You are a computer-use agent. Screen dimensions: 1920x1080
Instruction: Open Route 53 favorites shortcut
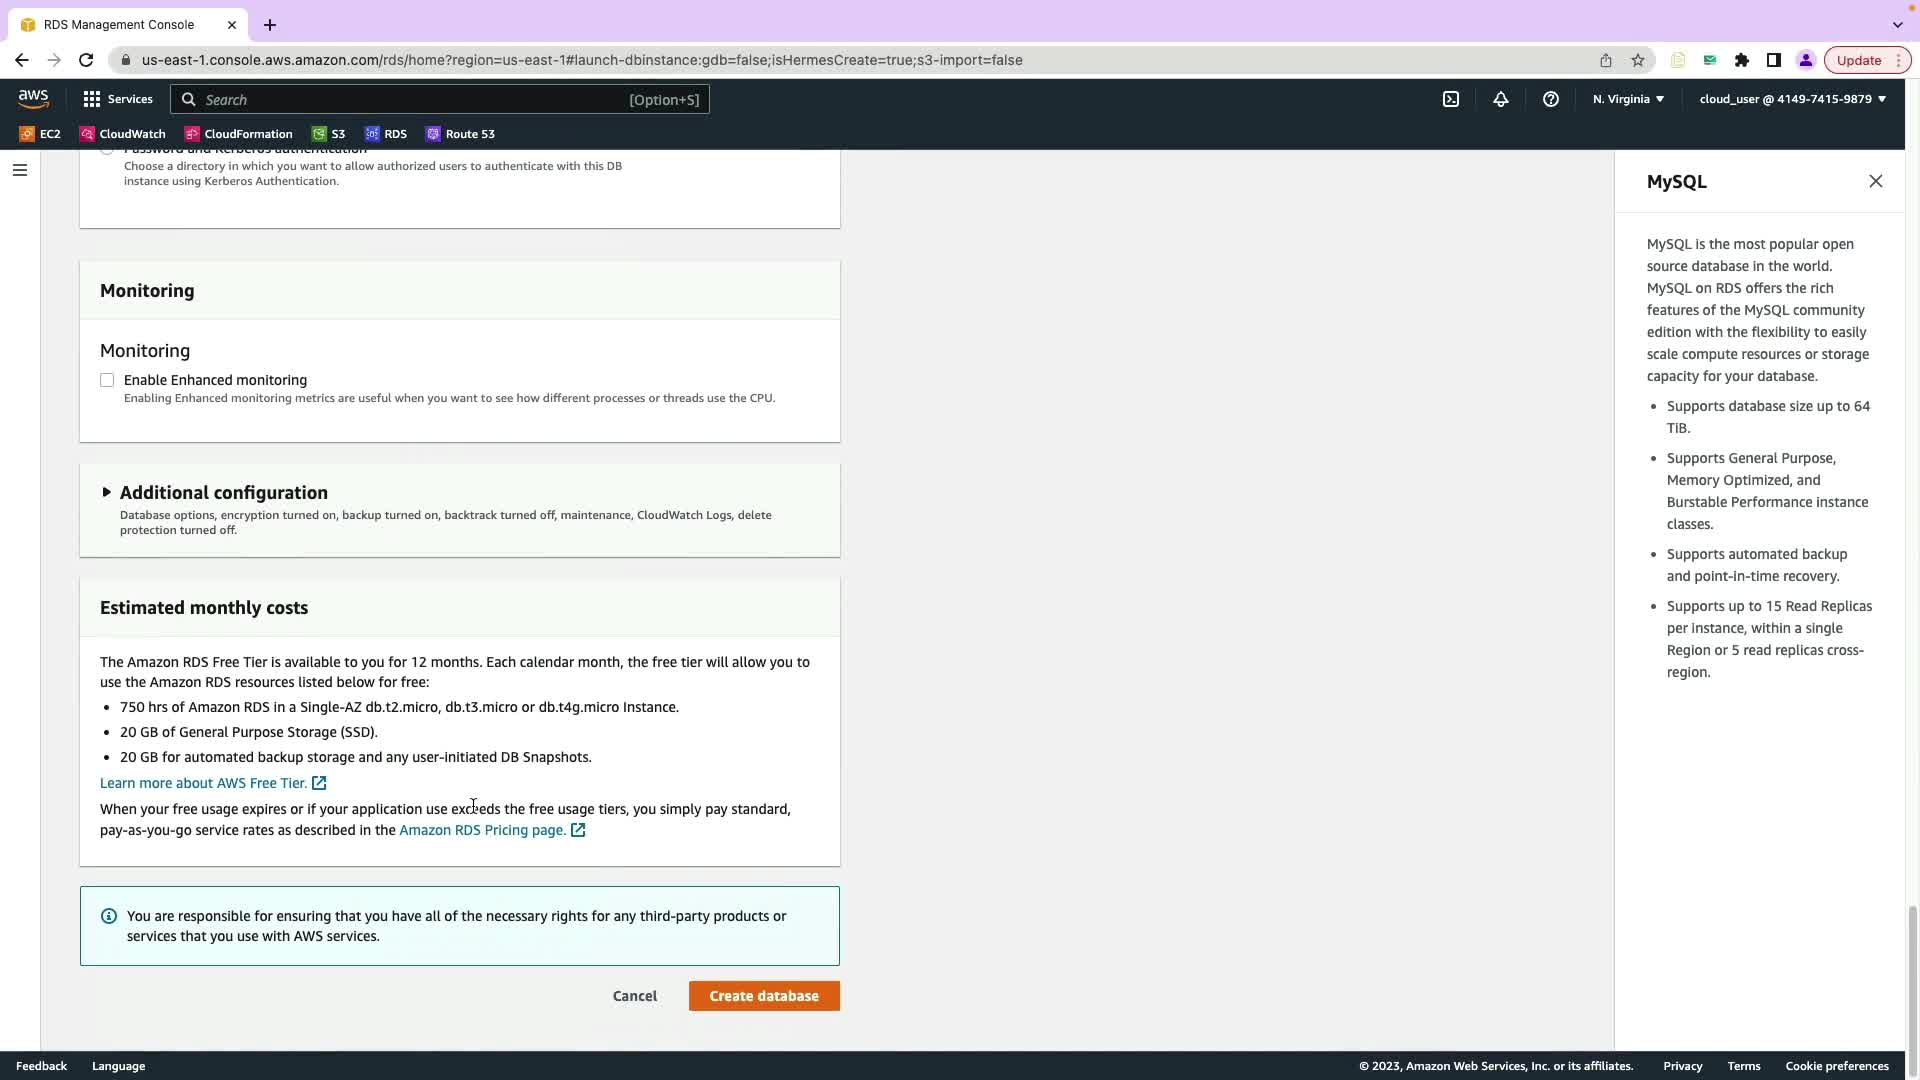pyautogui.click(x=460, y=134)
